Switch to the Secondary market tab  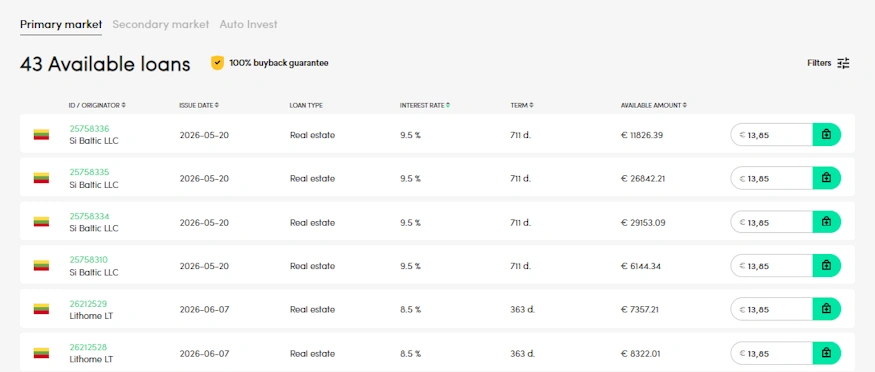click(161, 25)
